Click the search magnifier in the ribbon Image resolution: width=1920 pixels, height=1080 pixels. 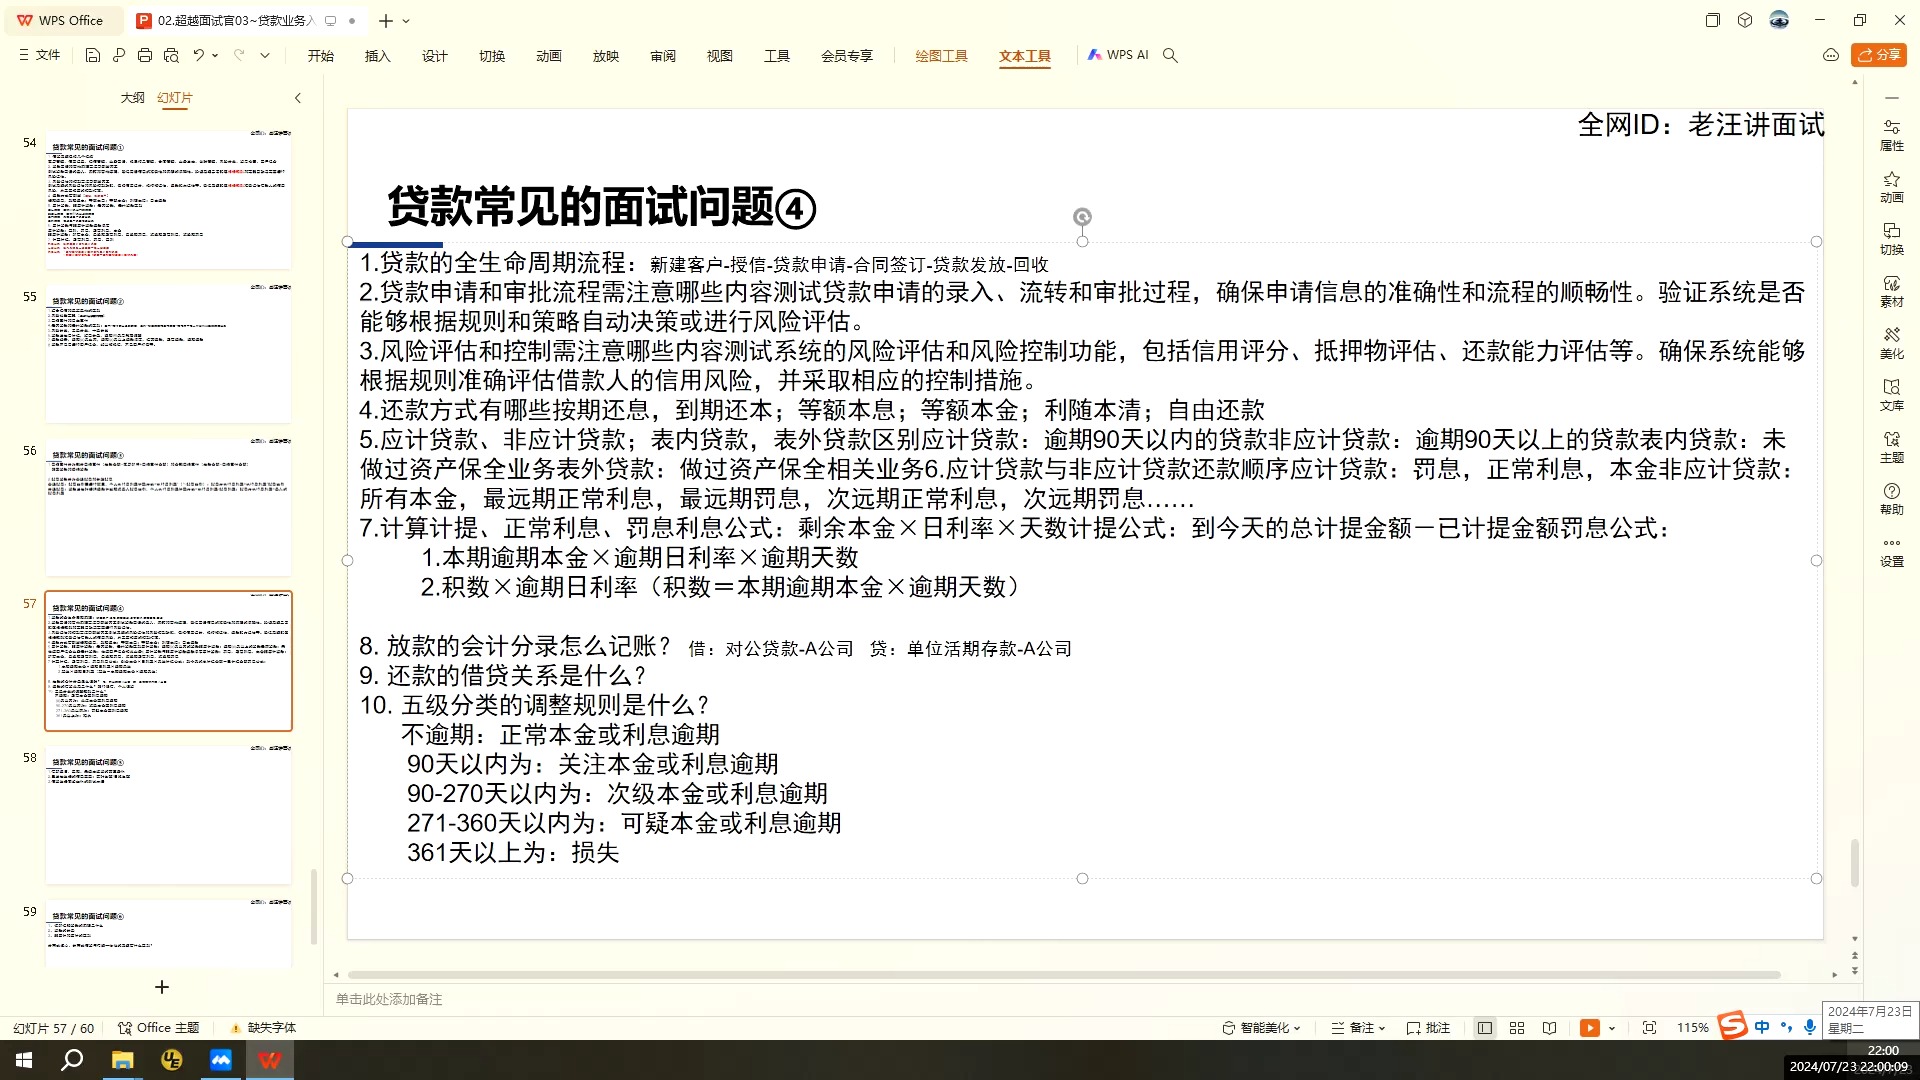click(1170, 56)
